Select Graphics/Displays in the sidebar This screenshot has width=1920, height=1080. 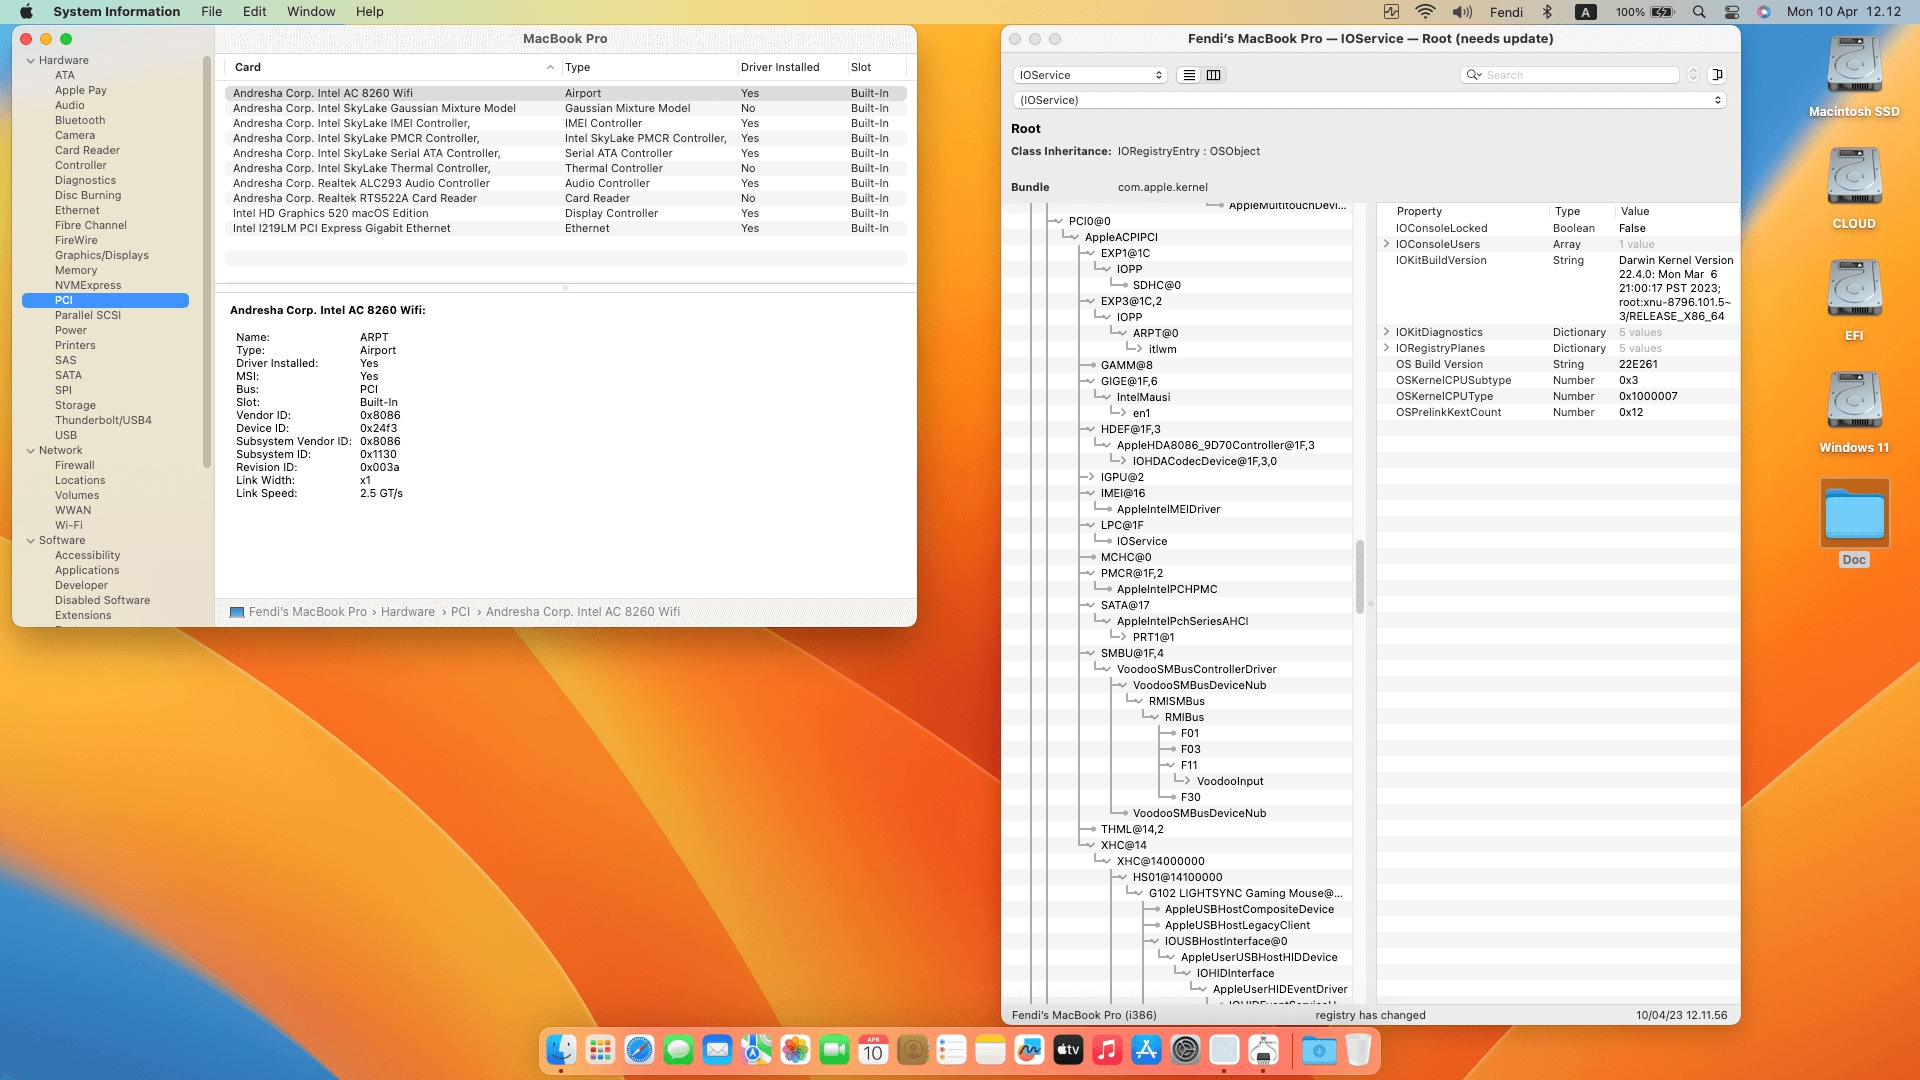click(102, 255)
